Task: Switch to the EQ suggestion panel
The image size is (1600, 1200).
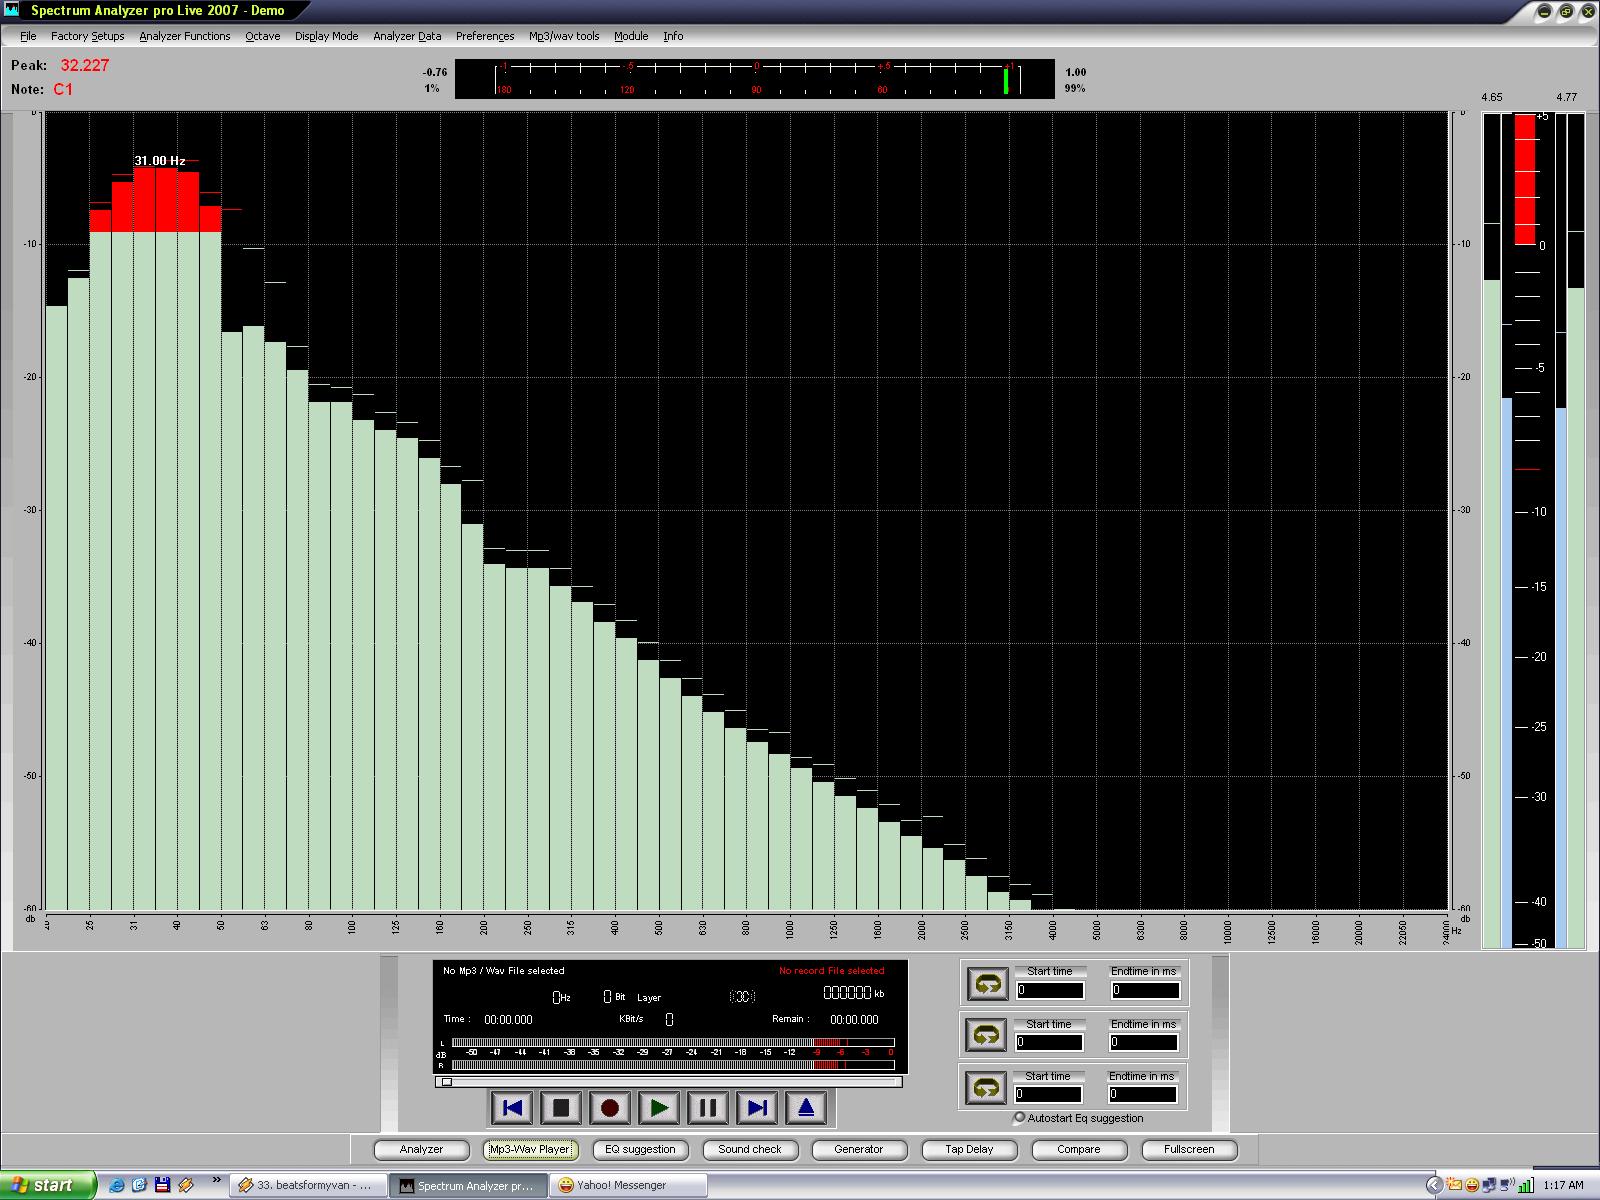Action: pos(640,1150)
